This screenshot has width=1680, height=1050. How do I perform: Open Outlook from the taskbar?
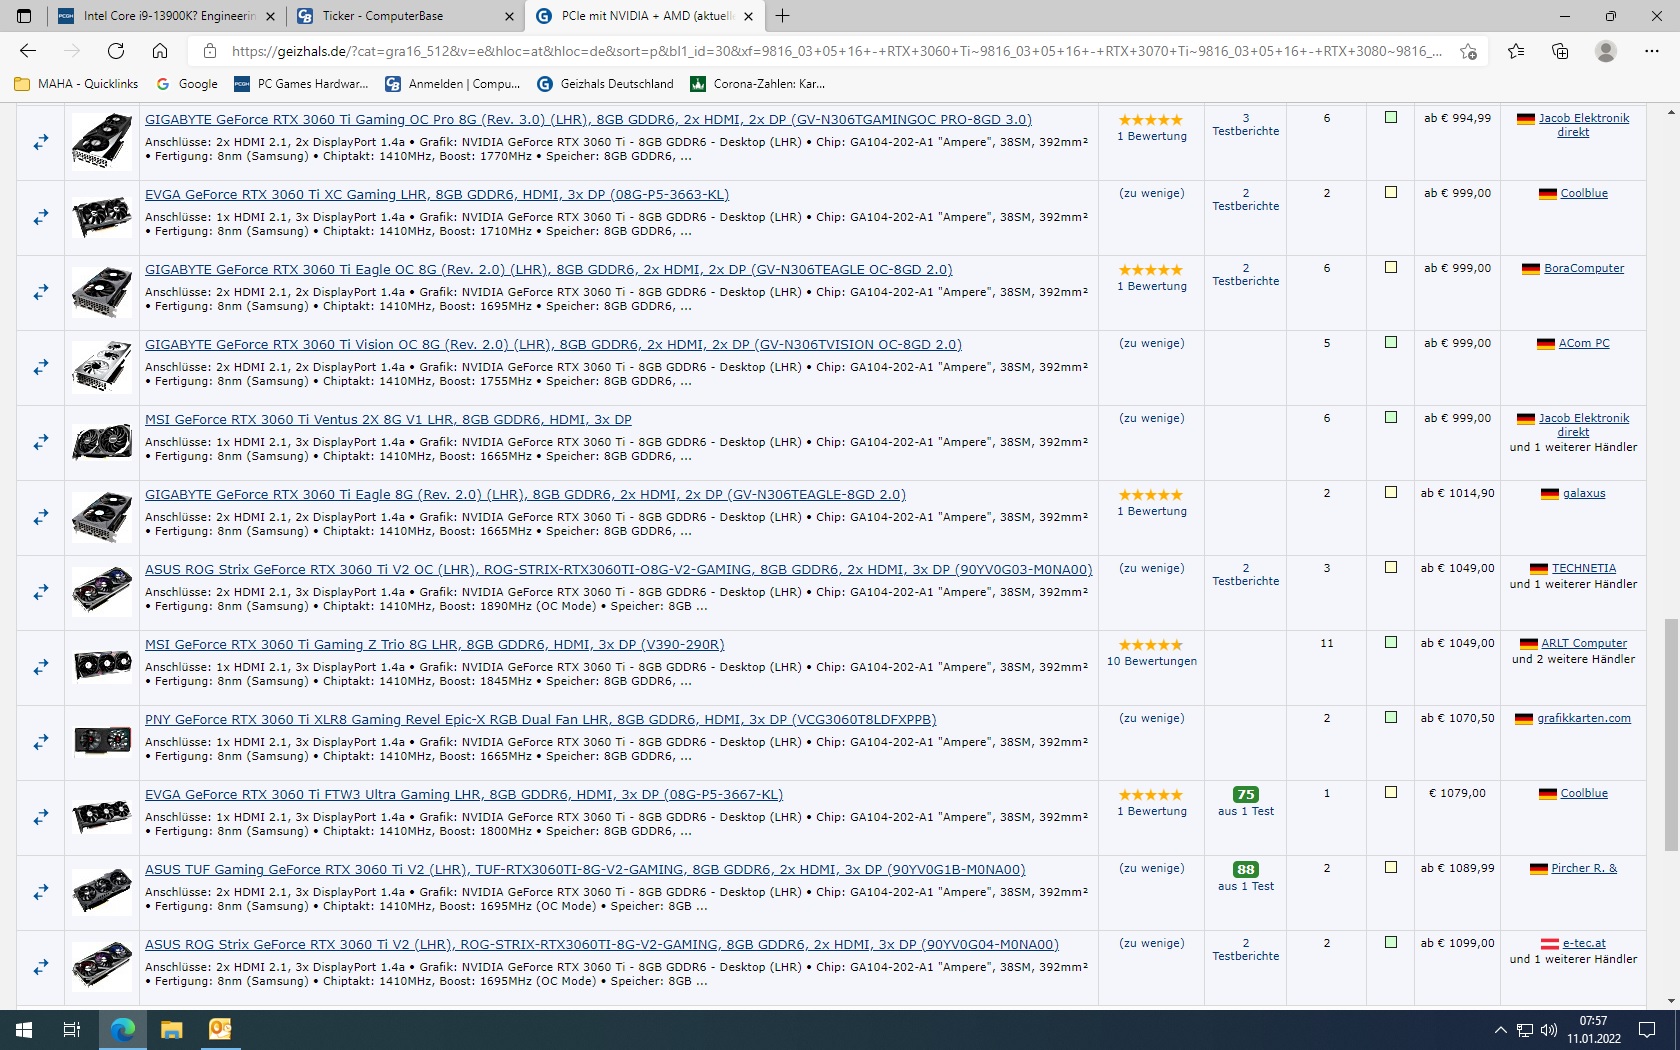click(220, 1030)
